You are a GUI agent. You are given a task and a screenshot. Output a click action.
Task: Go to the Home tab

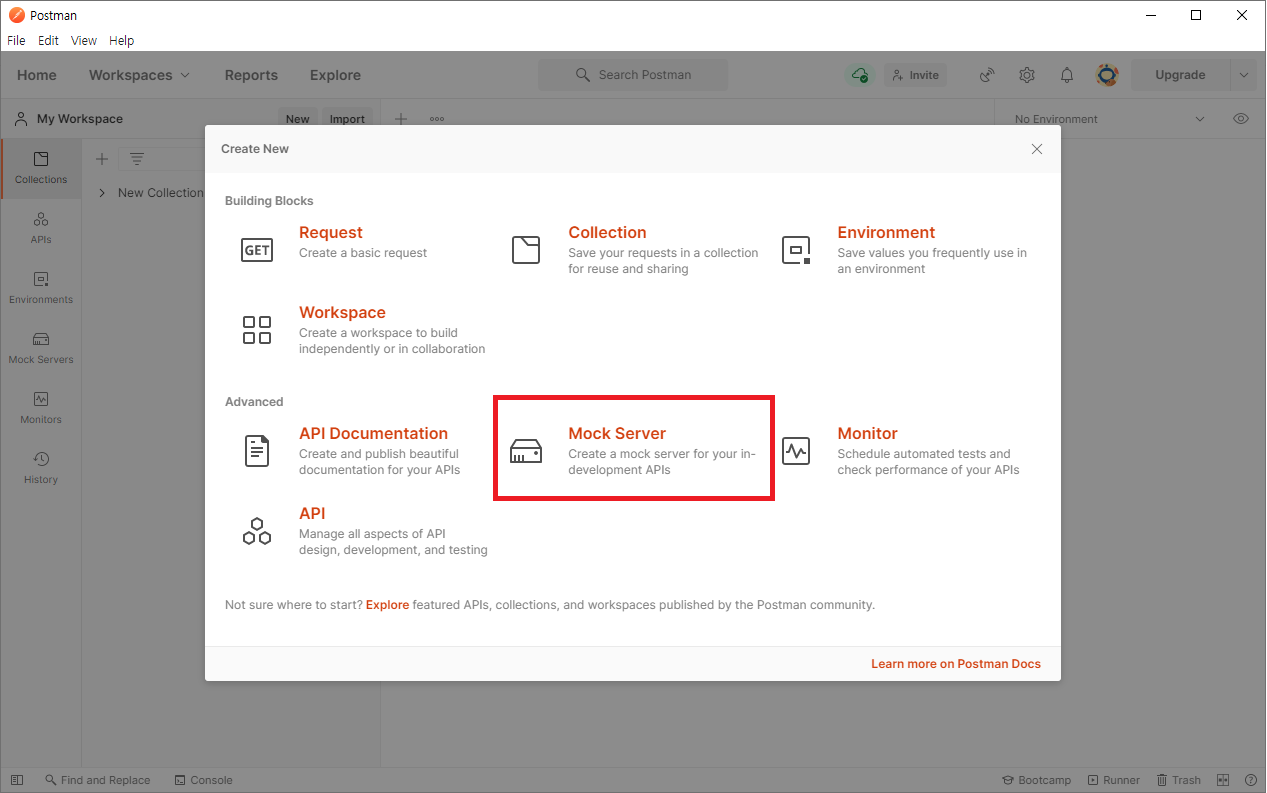point(37,75)
